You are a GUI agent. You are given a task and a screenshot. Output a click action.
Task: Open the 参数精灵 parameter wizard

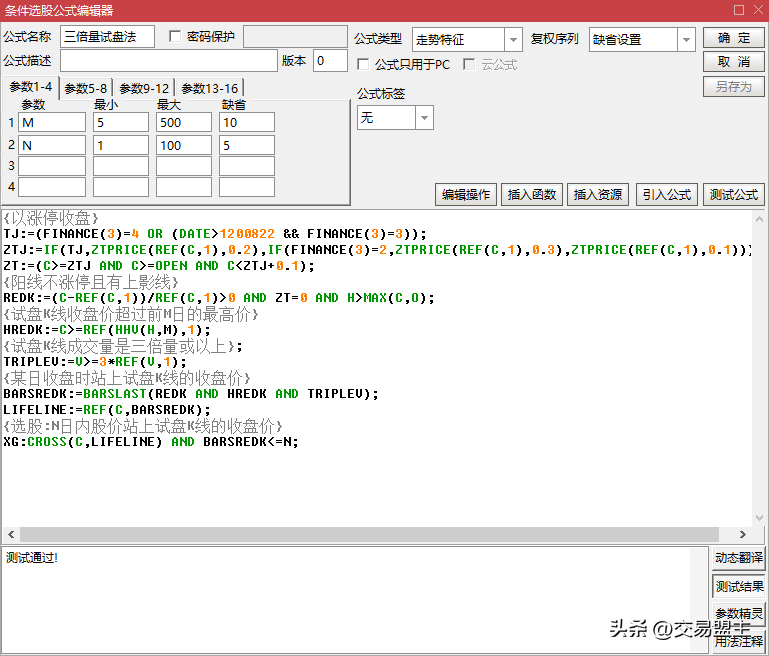(x=739, y=613)
